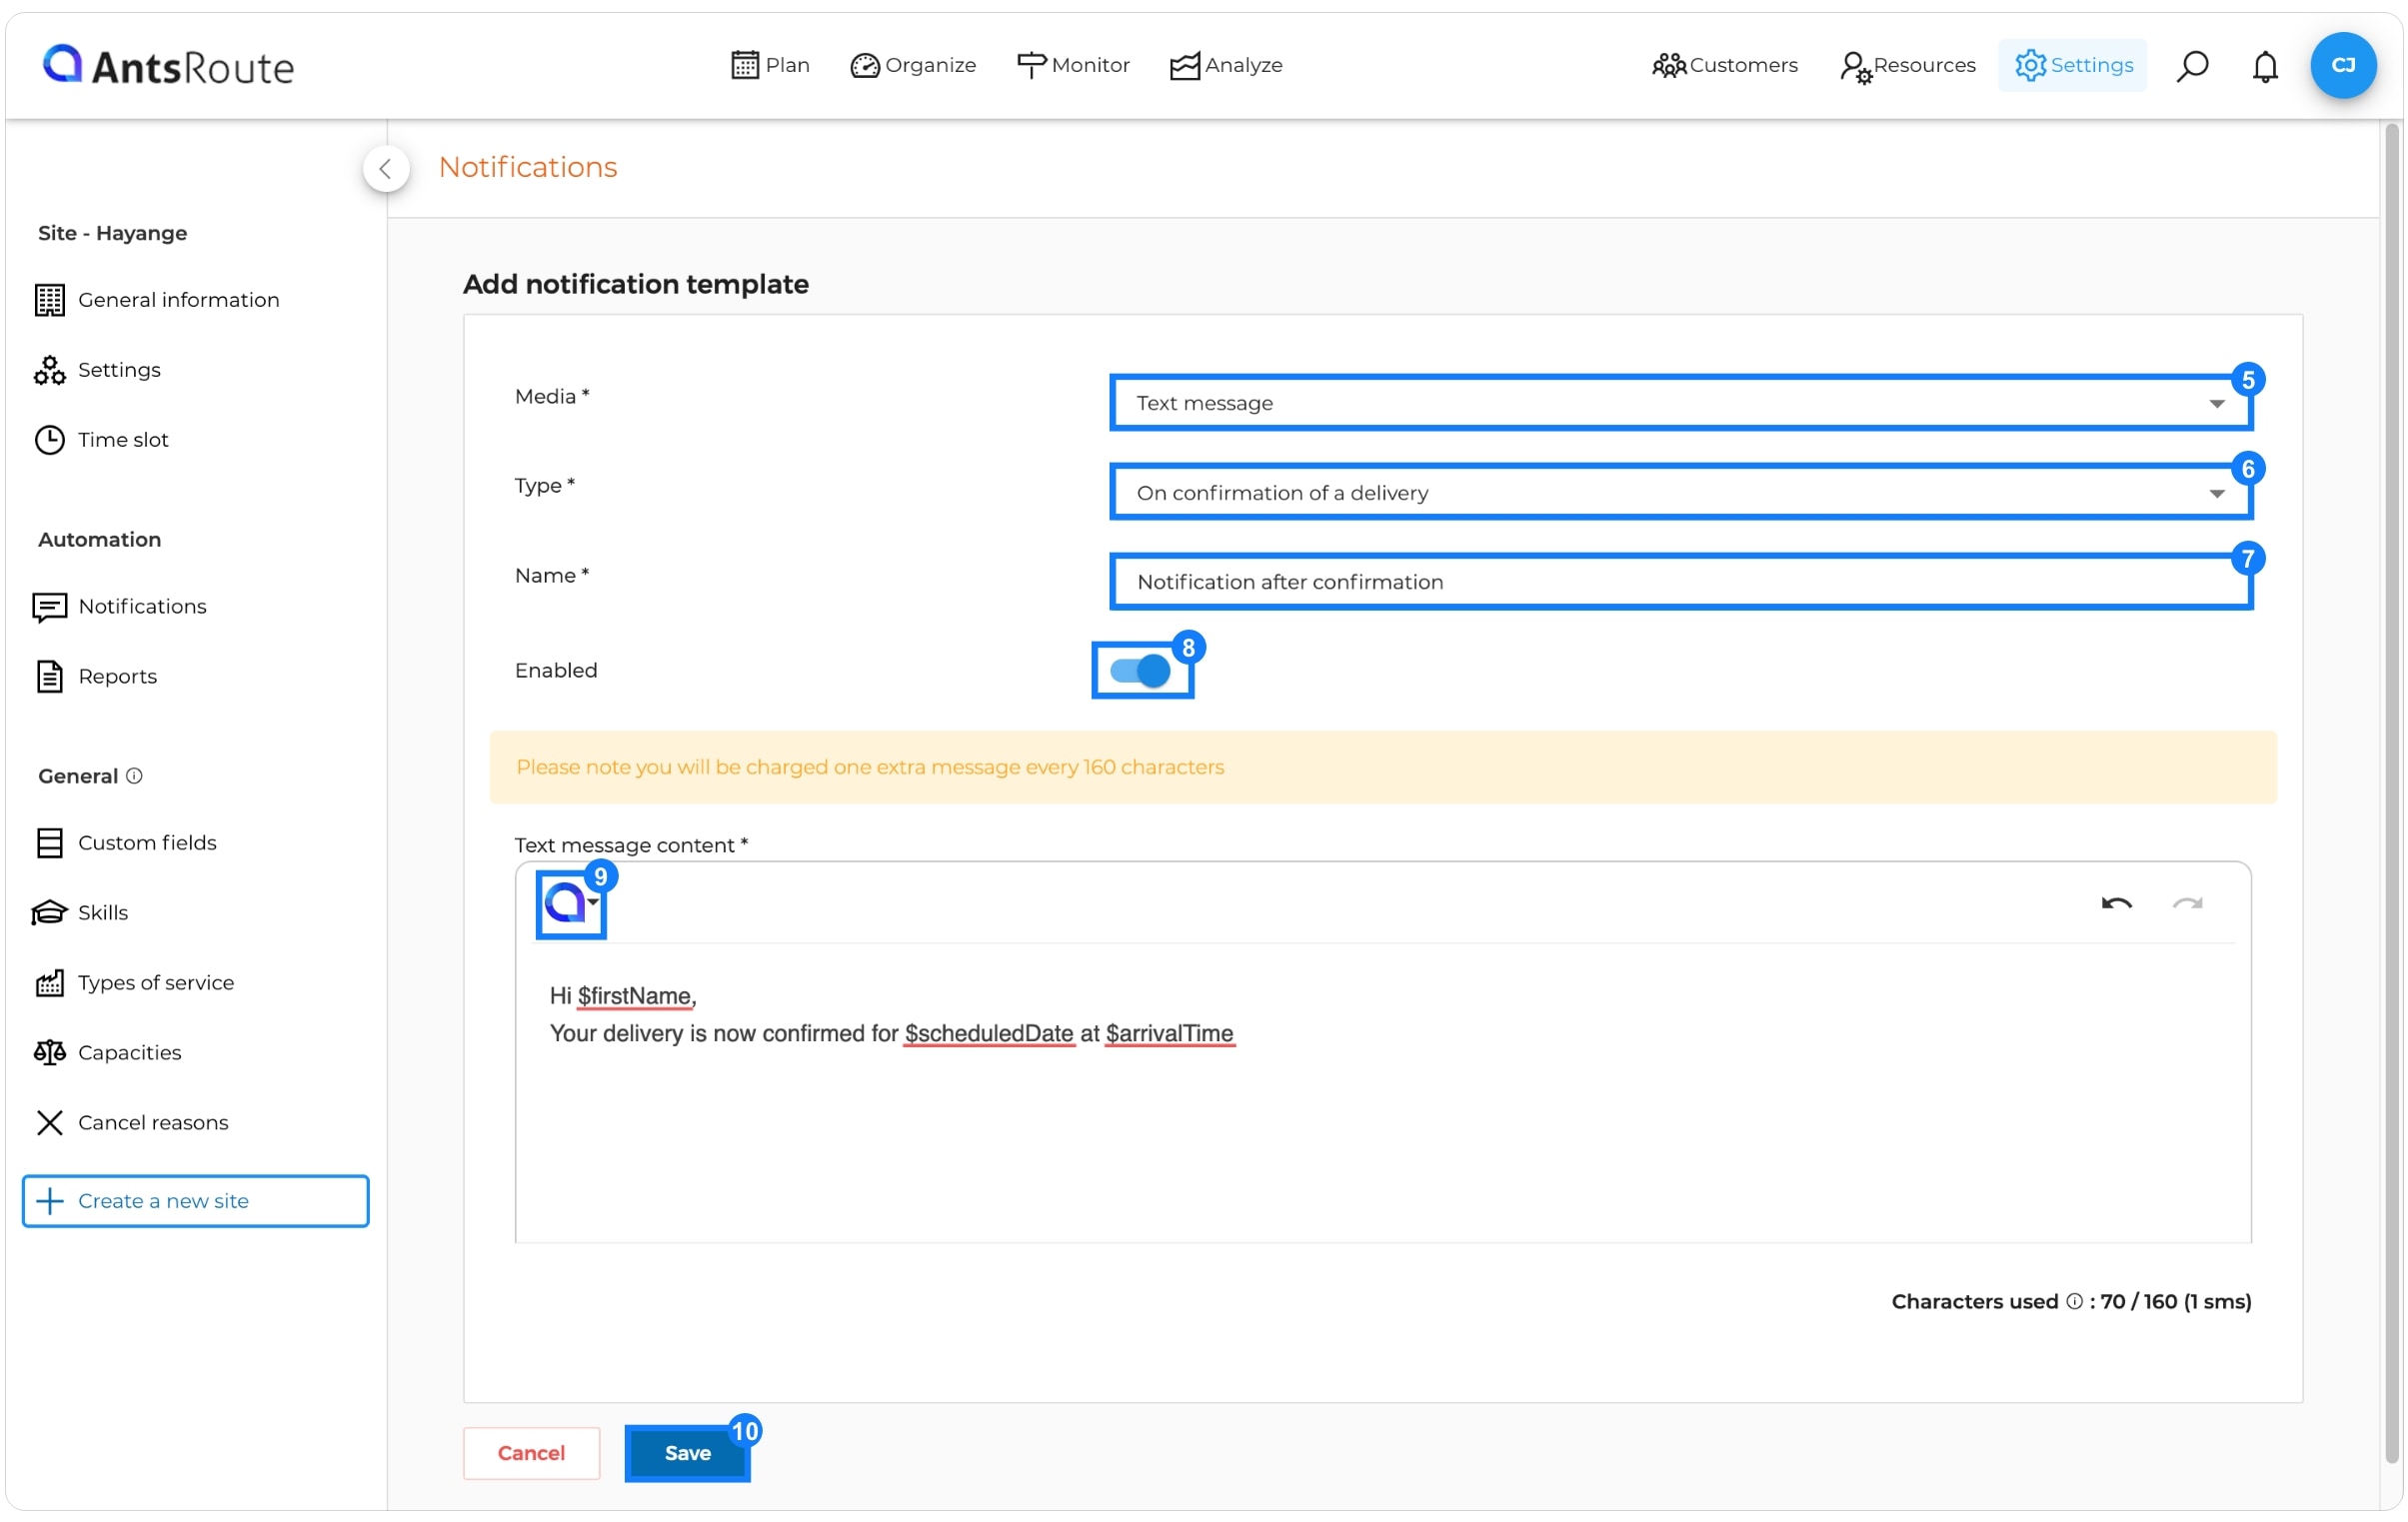
Task: Click the Name input field
Action: (x=1680, y=581)
